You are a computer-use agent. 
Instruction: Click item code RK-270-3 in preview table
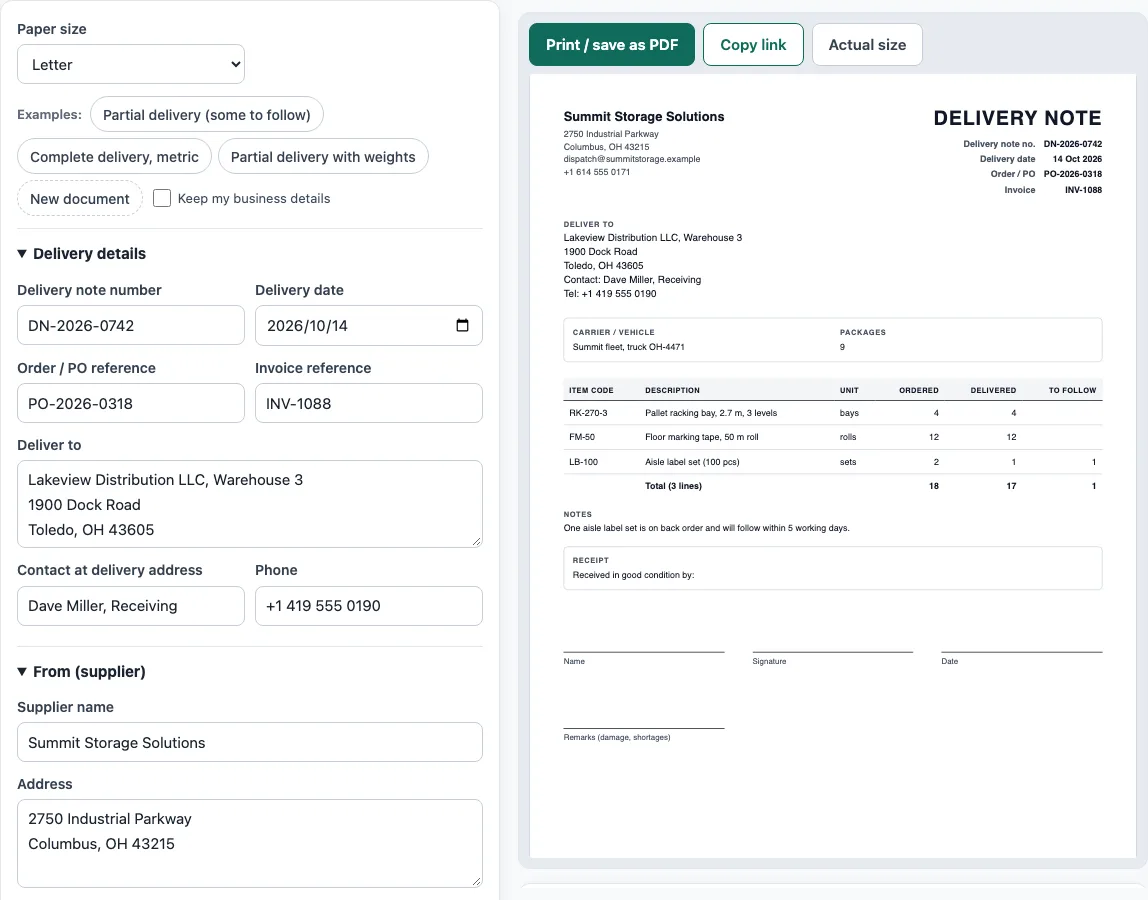click(x=588, y=413)
